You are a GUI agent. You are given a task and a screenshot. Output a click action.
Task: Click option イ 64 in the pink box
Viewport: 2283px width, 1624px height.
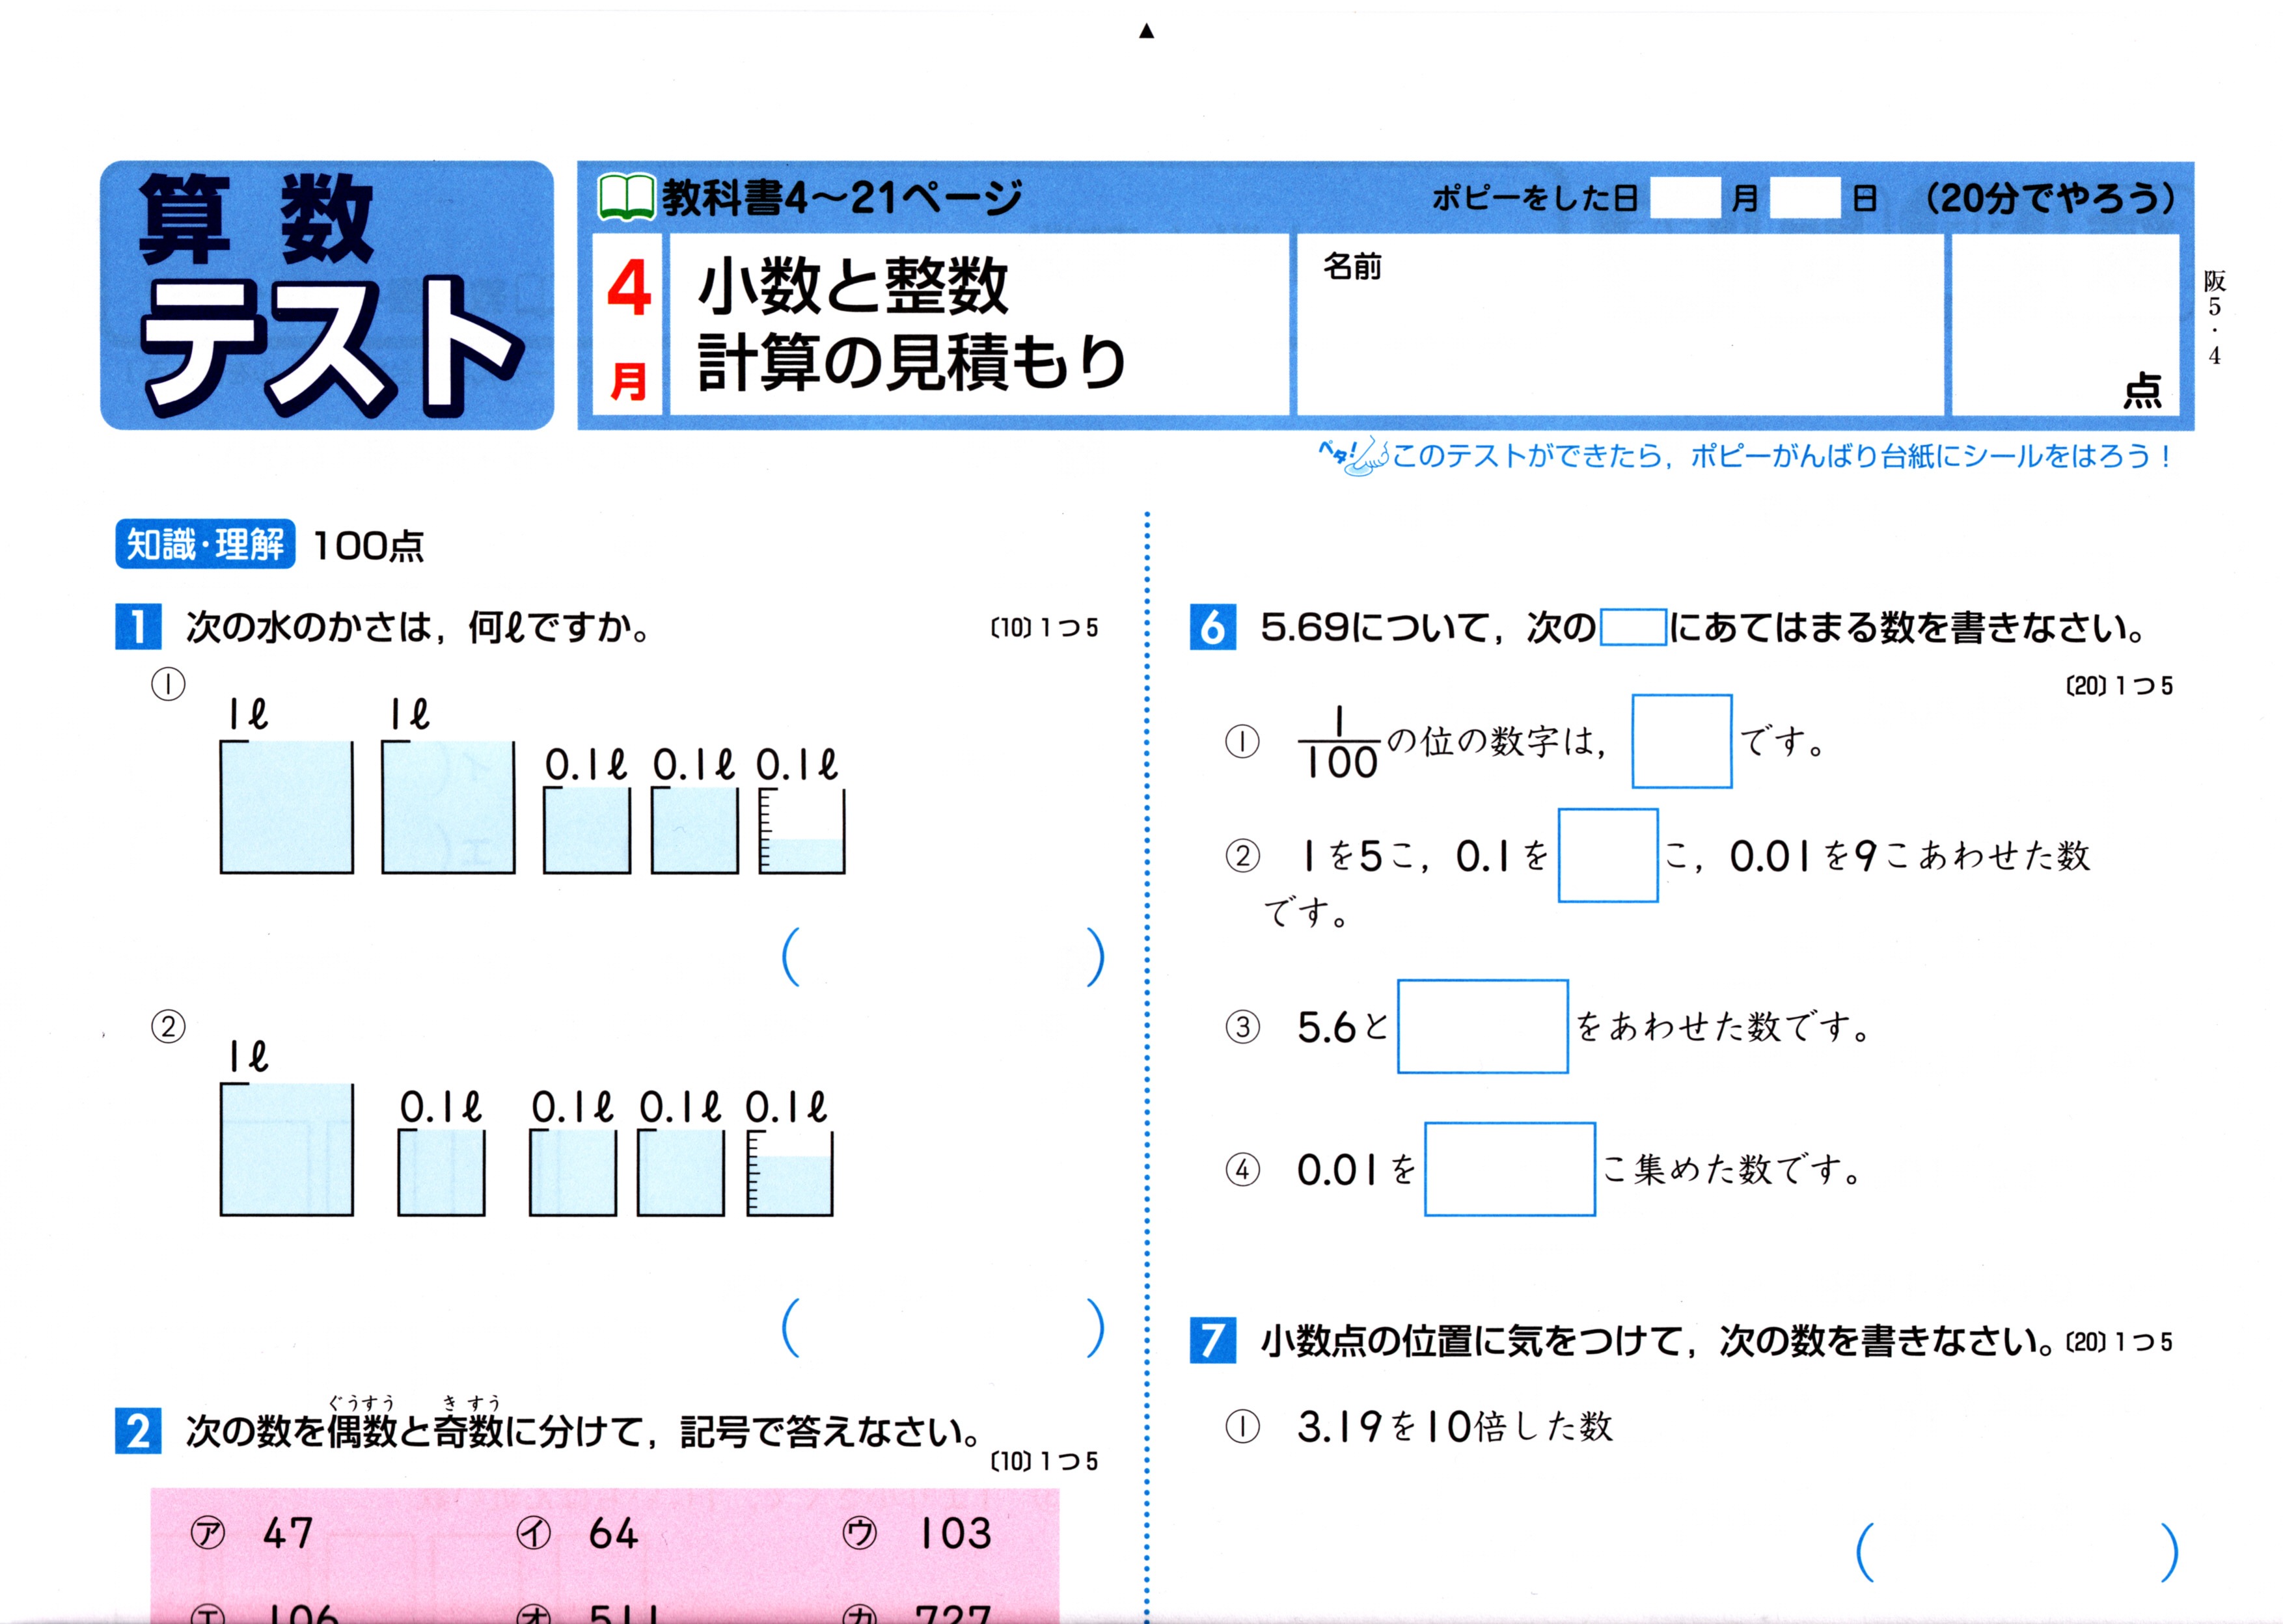tap(578, 1533)
